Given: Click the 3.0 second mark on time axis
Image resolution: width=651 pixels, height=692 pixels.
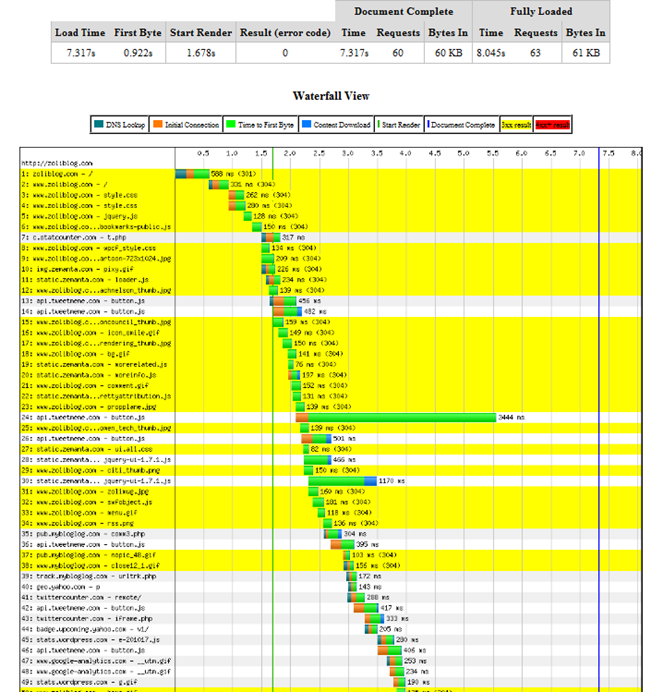Looking at the screenshot, I should coord(348,153).
